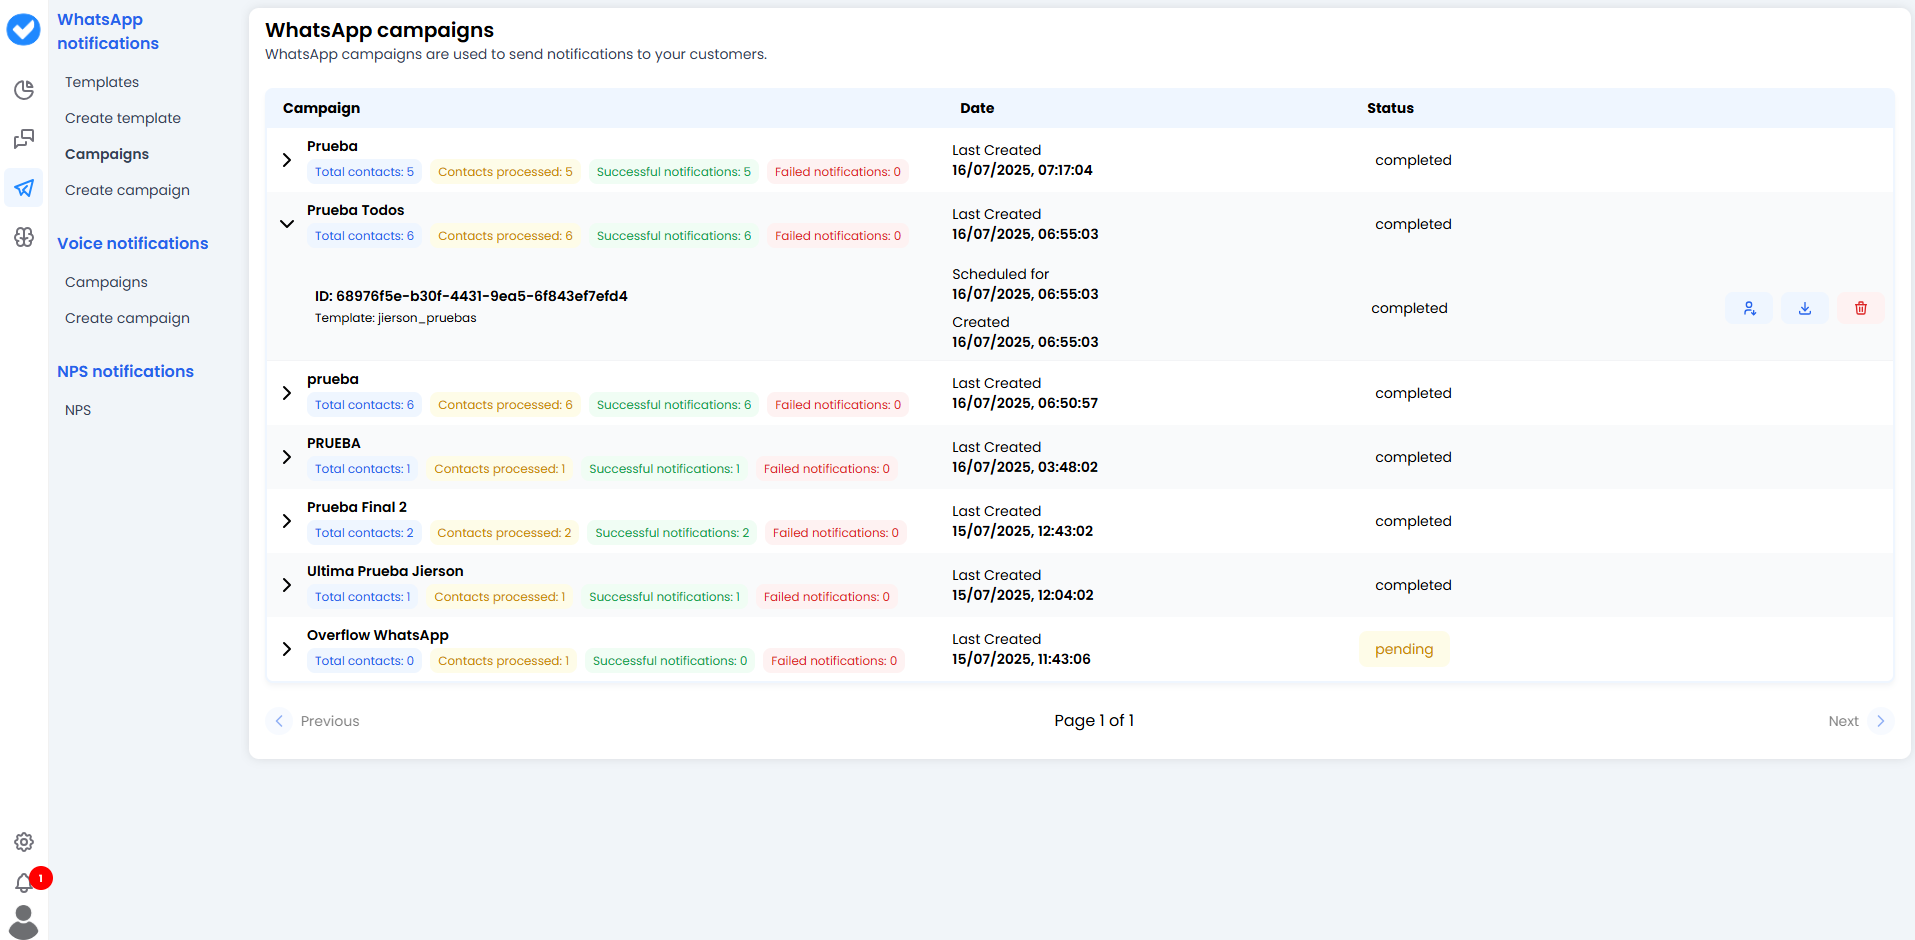The width and height of the screenshot is (1915, 940).
Task: Open the NPS menu item
Action: 78,410
